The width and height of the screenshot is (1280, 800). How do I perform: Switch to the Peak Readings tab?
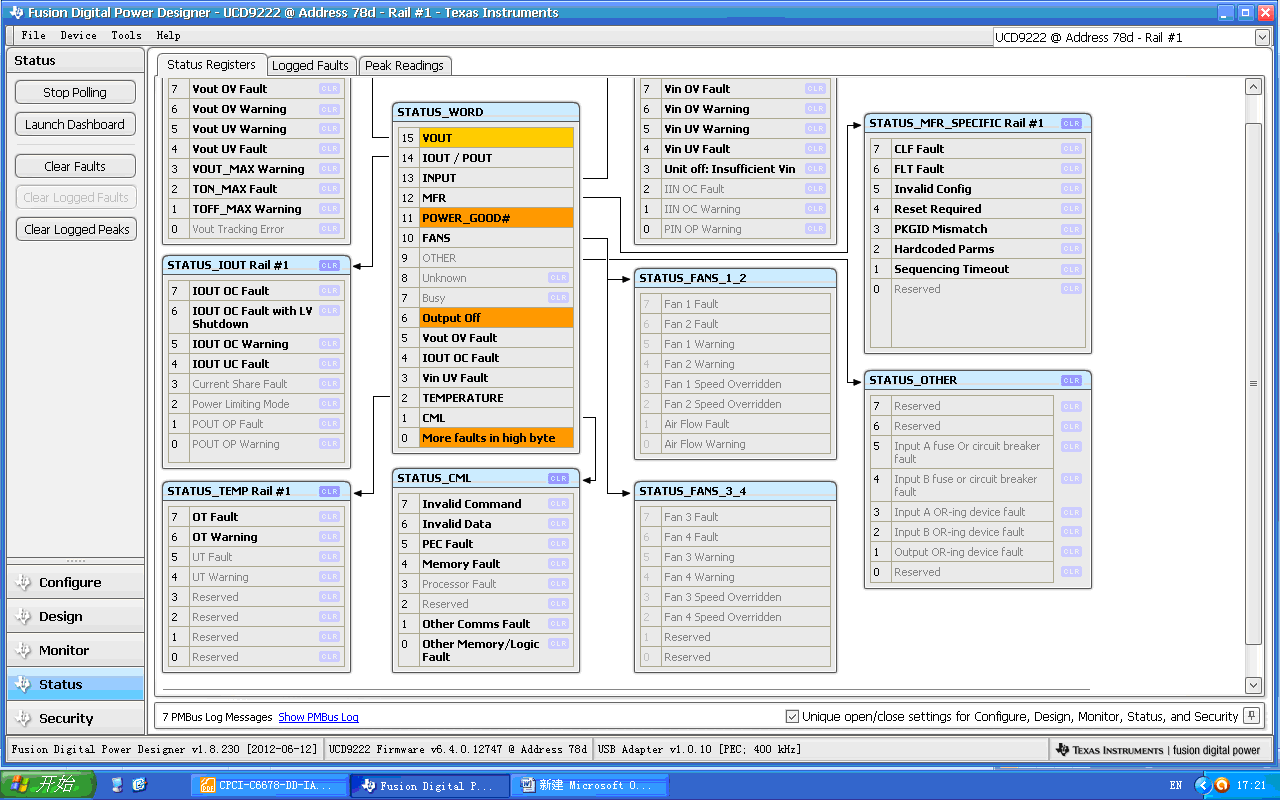tap(404, 65)
